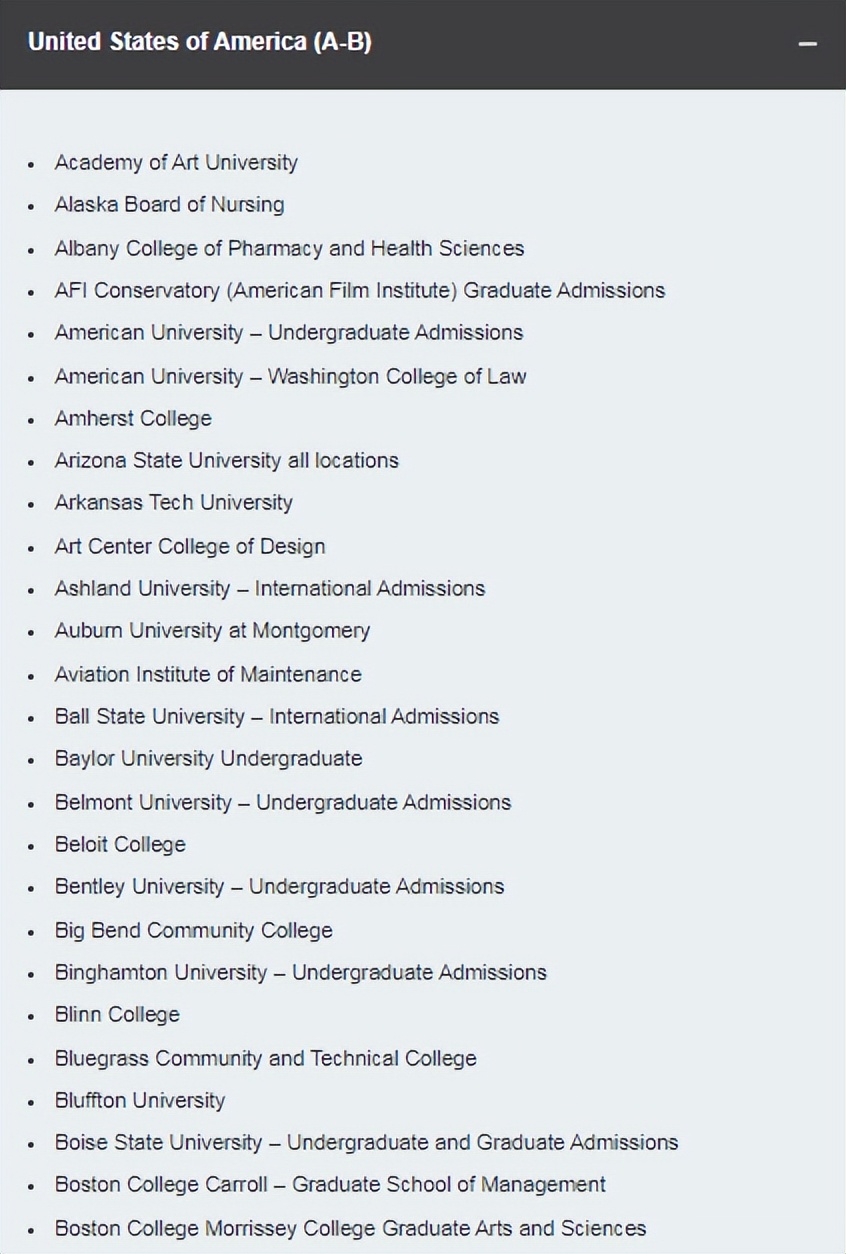Click Arkansas Tech University

(x=173, y=502)
